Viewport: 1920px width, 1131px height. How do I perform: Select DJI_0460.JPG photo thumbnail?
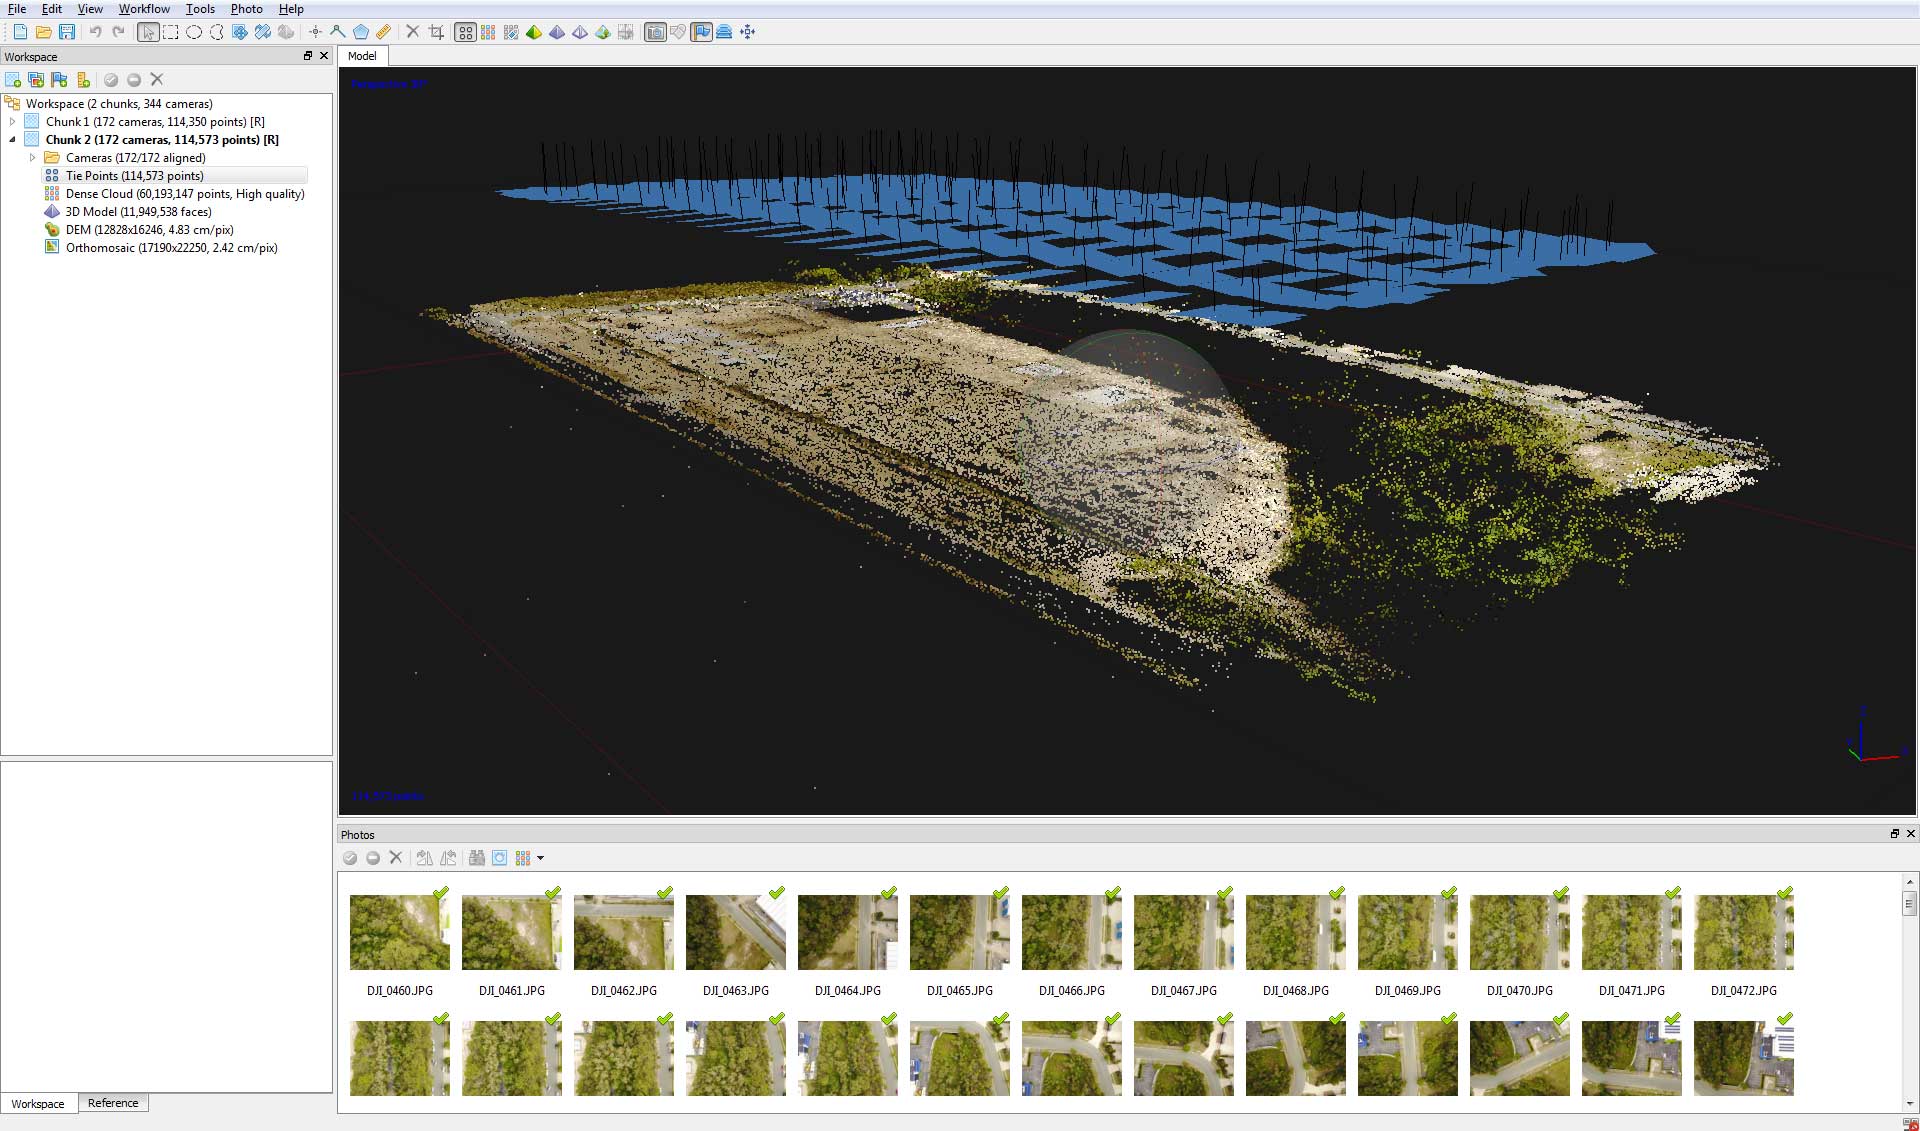tap(400, 932)
